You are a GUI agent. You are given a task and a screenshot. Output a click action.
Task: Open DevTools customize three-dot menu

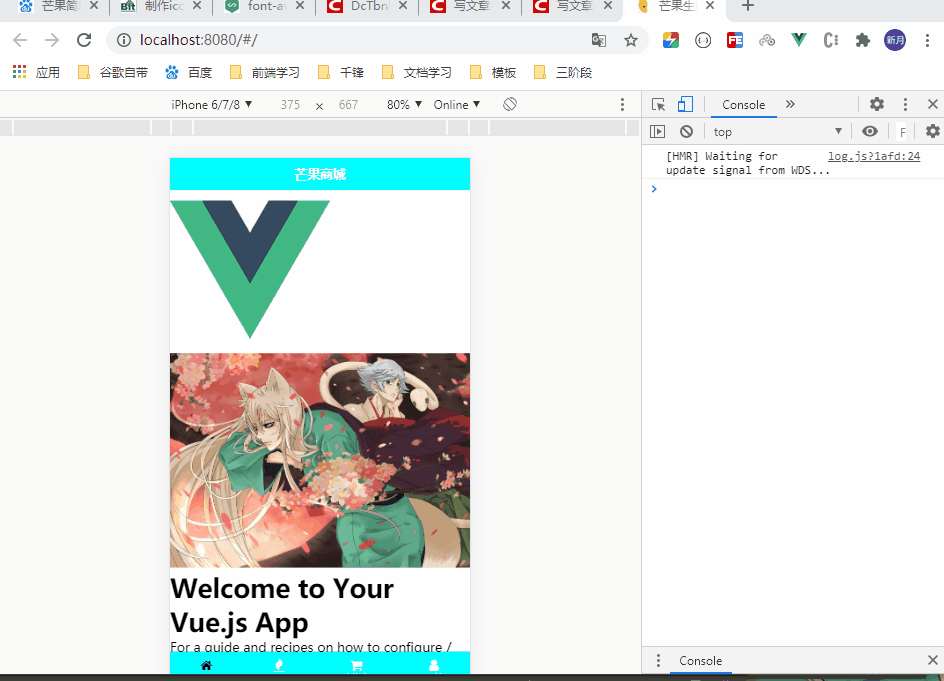tap(905, 104)
